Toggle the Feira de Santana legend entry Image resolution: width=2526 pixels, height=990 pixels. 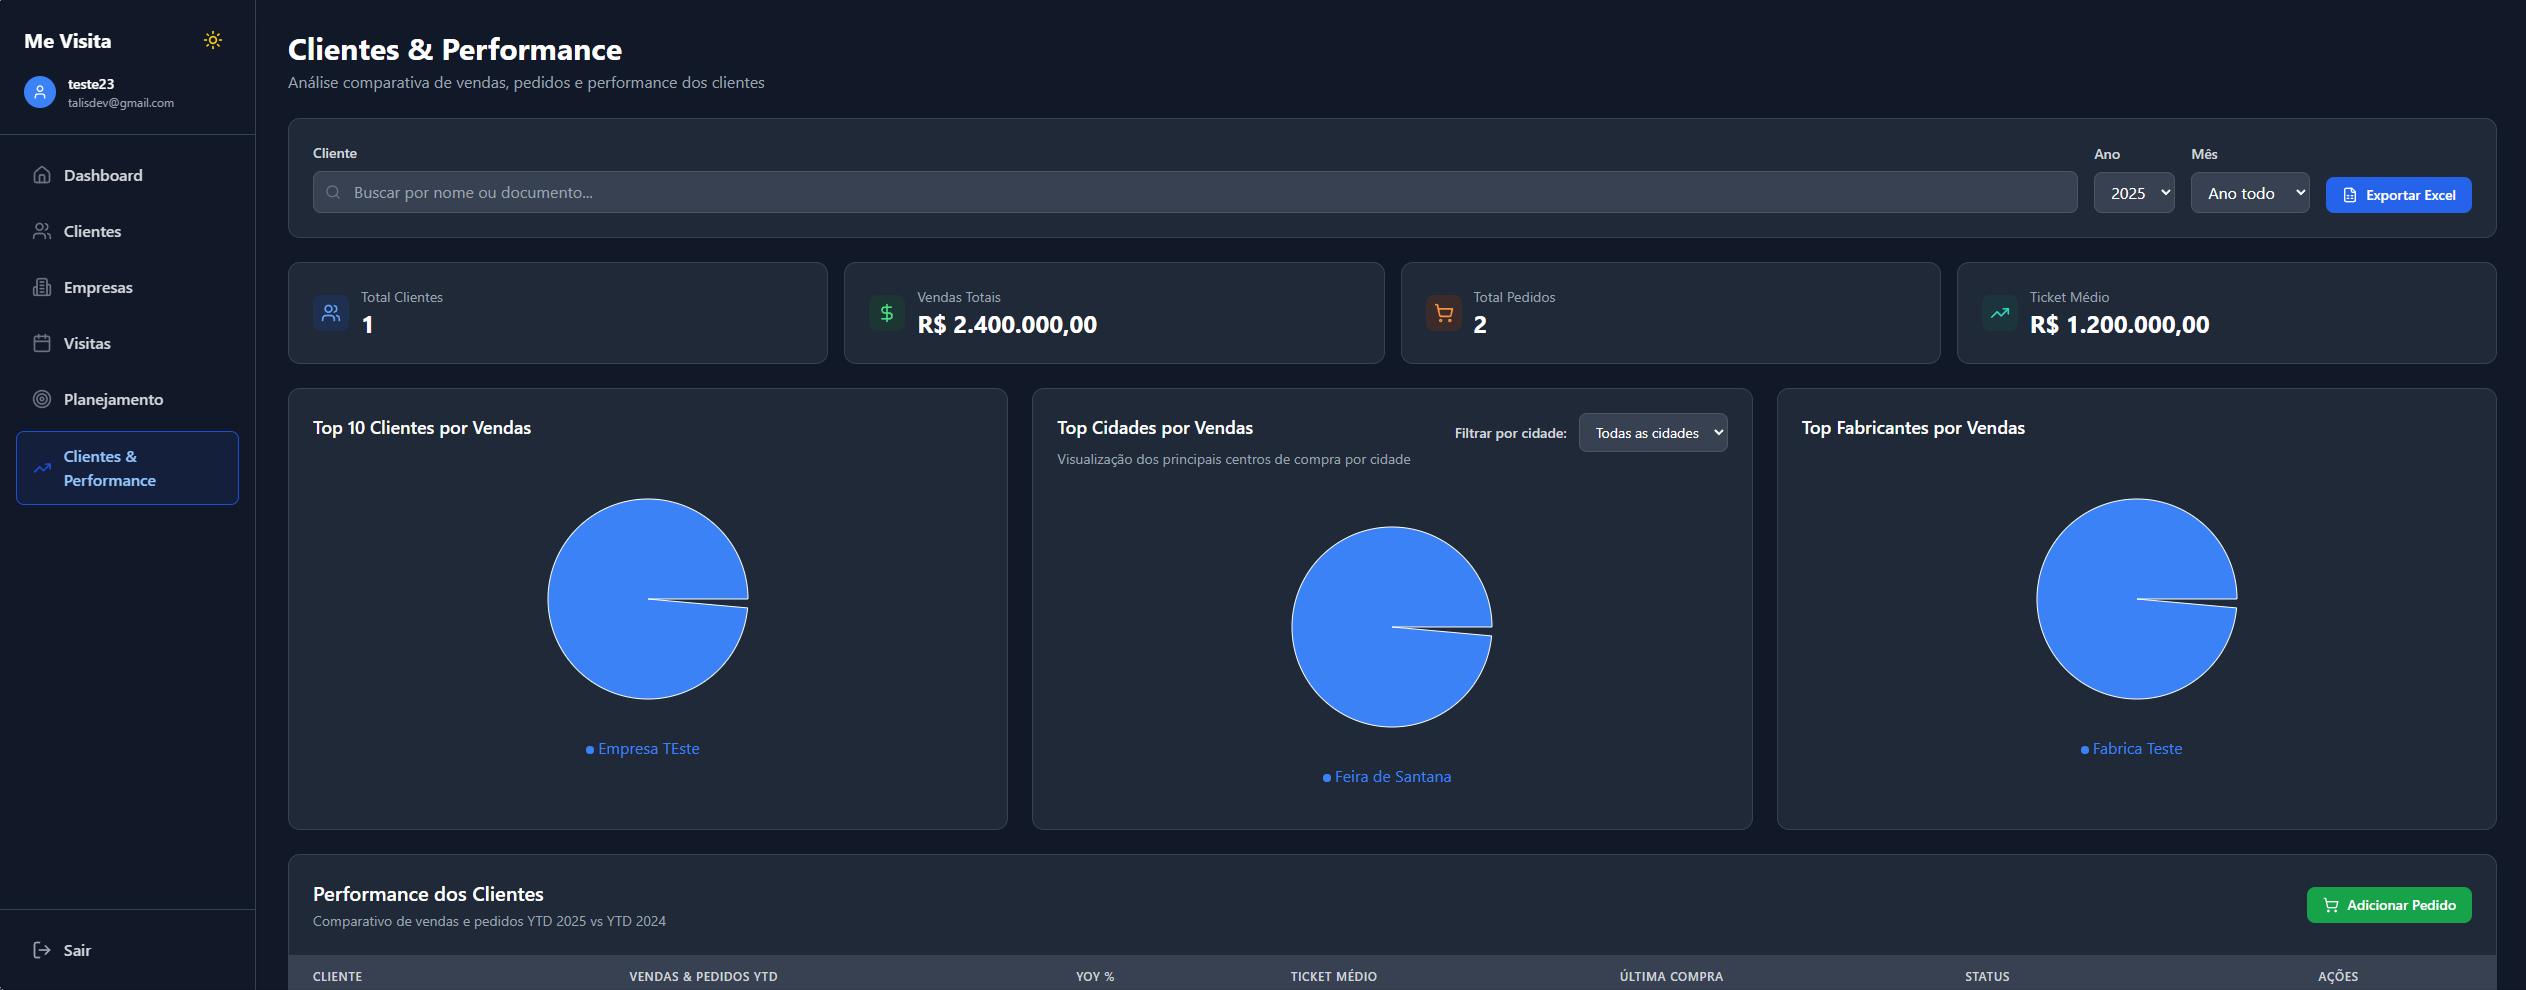tap(1387, 777)
